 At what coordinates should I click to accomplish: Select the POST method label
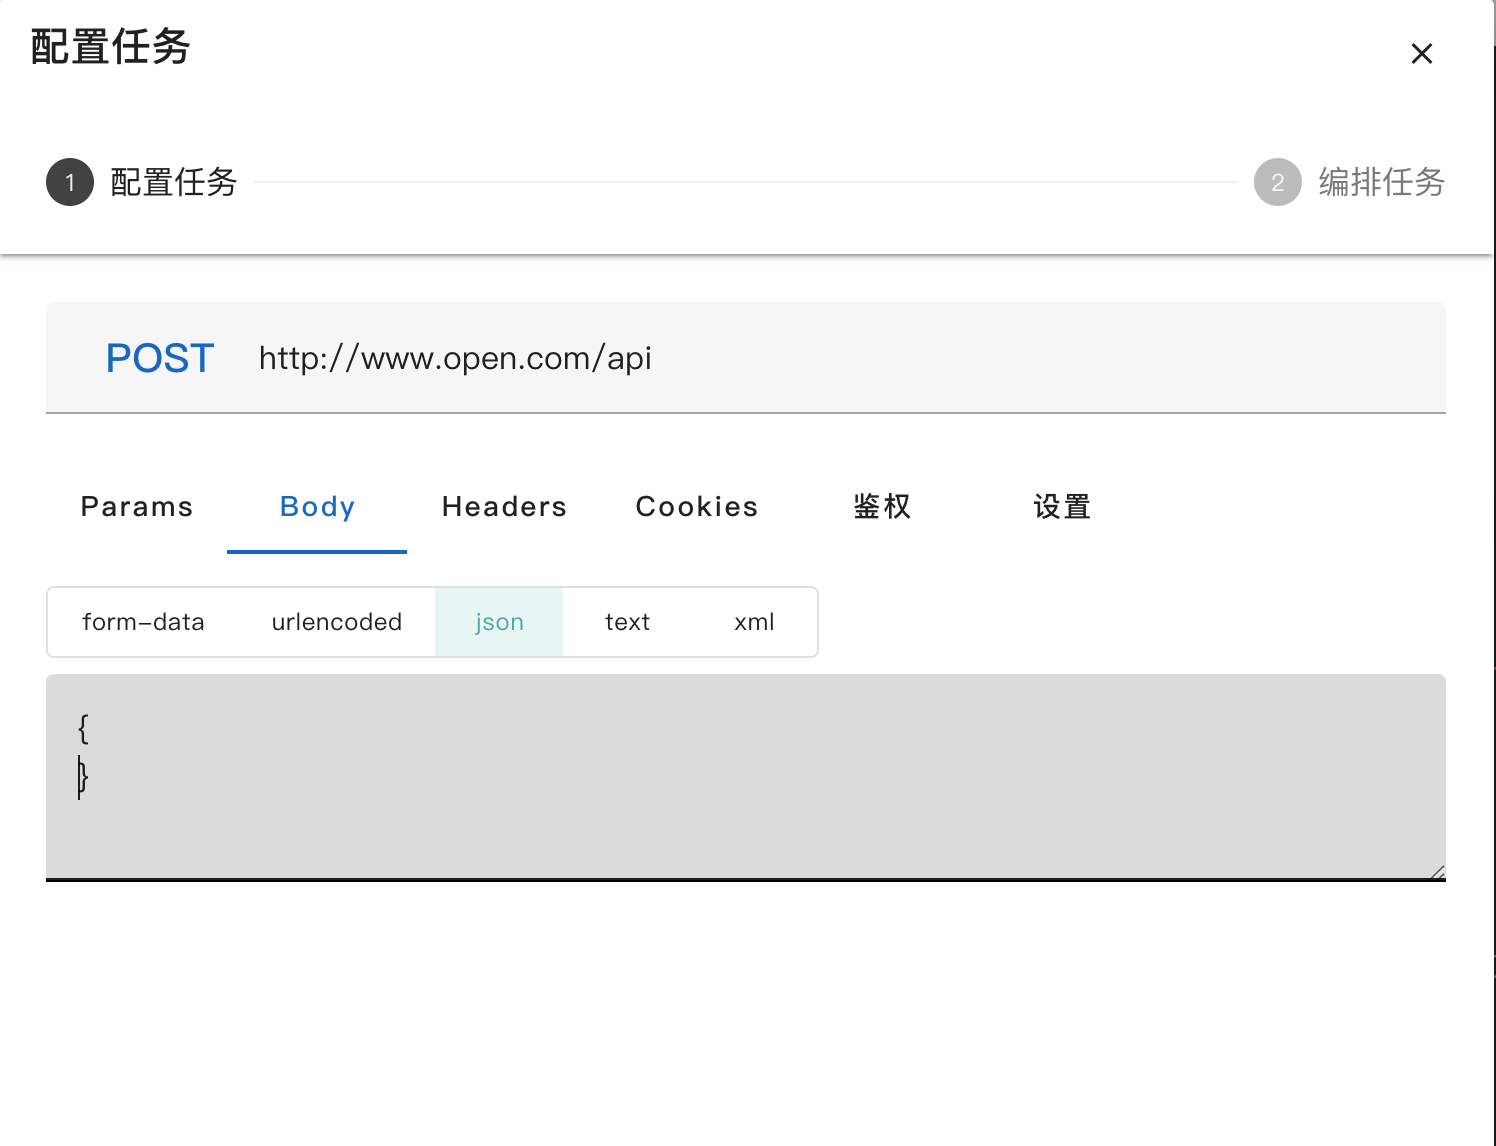160,358
